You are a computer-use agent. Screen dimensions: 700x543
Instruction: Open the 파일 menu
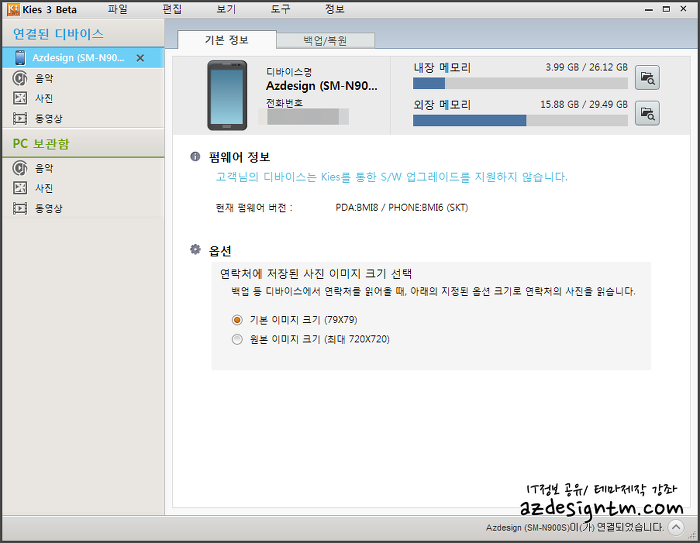(117, 9)
